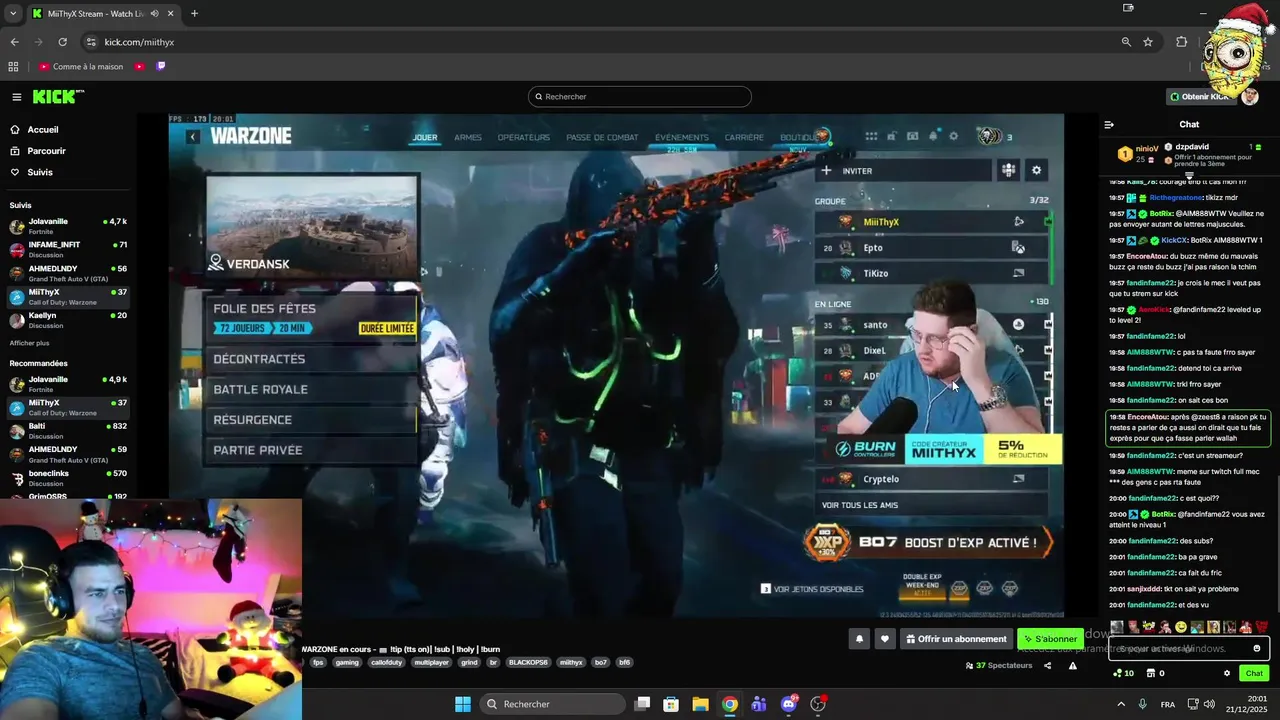This screenshot has height=720, width=1280.
Task: Open a new Chrome tab with plus
Action: [x=194, y=13]
